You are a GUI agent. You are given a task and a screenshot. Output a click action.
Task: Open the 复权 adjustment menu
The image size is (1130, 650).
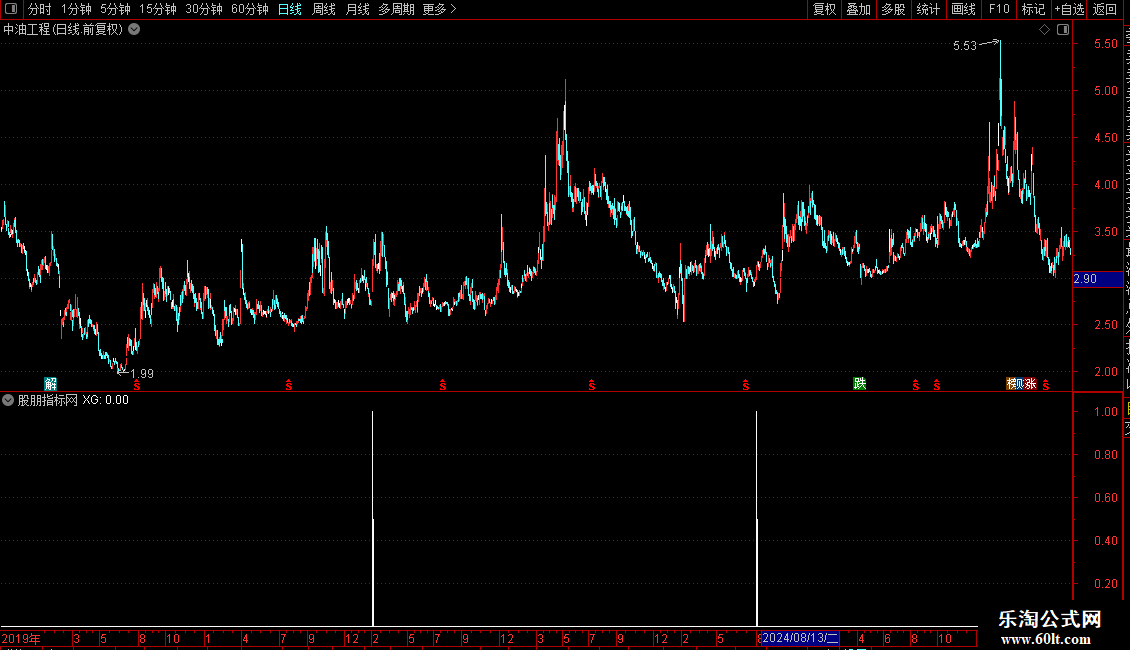(x=824, y=9)
